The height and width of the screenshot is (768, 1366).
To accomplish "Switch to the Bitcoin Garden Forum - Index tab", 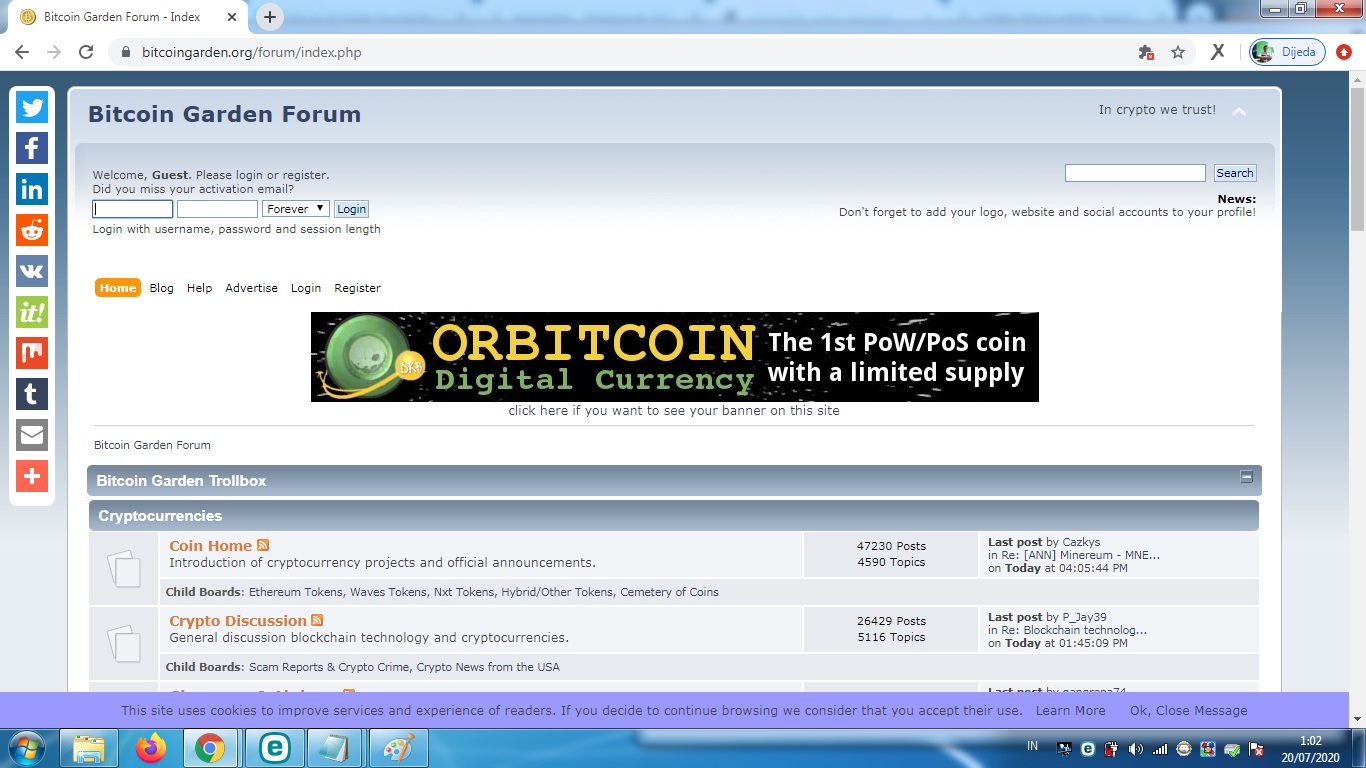I will 125,17.
